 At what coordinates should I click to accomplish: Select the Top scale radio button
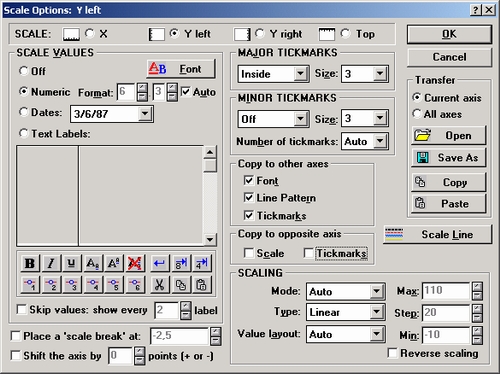[345, 33]
